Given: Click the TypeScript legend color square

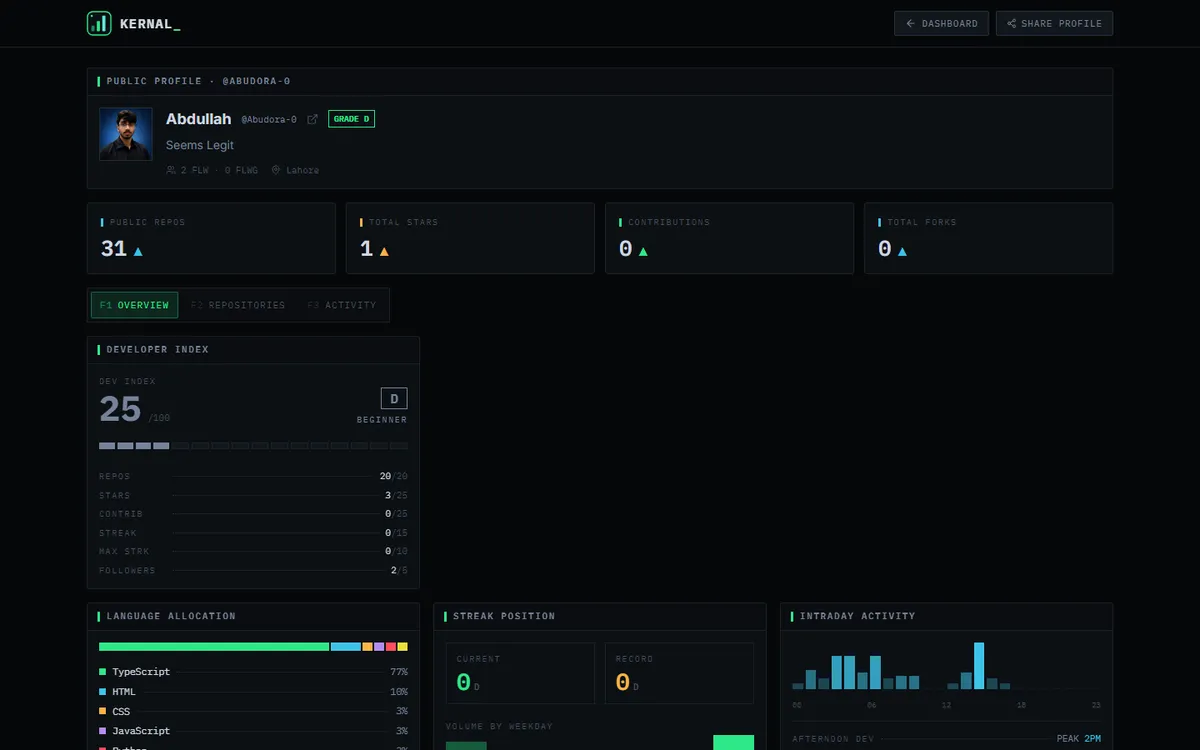Looking at the screenshot, I should [102, 672].
